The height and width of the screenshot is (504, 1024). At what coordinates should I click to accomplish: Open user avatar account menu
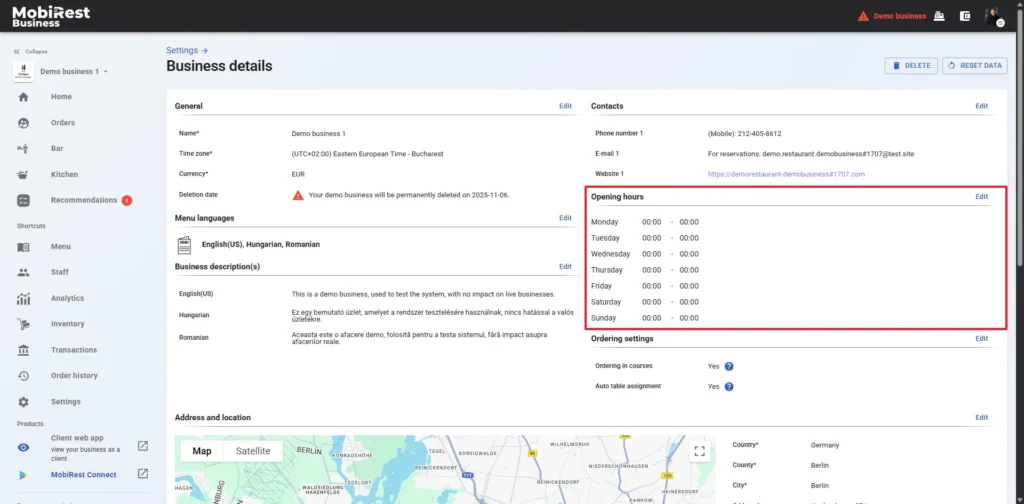point(992,16)
